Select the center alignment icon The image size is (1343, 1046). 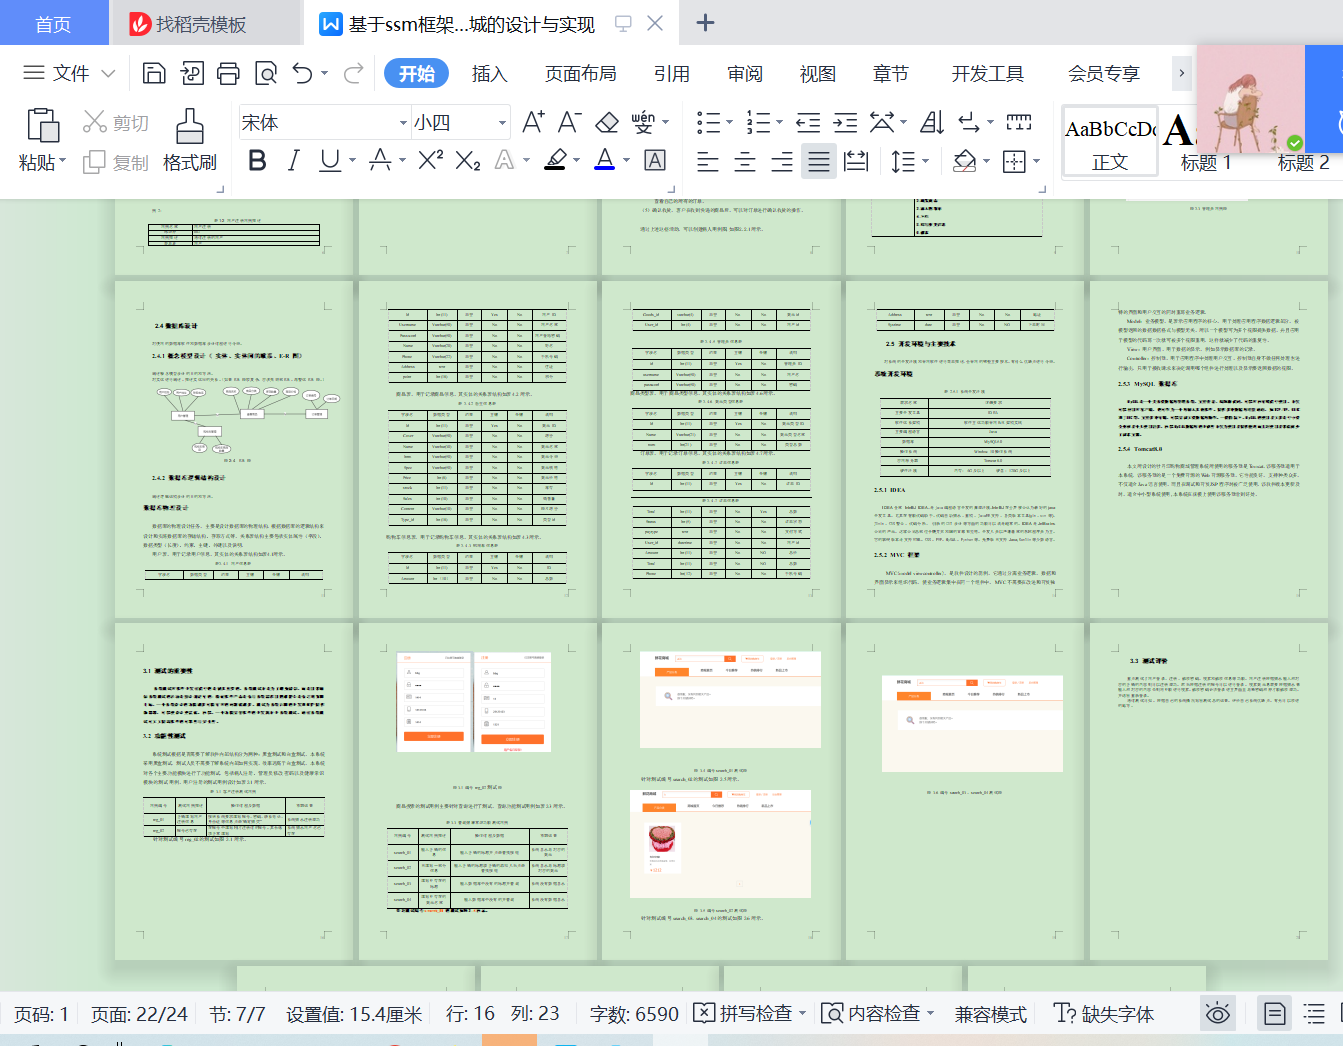(x=745, y=161)
